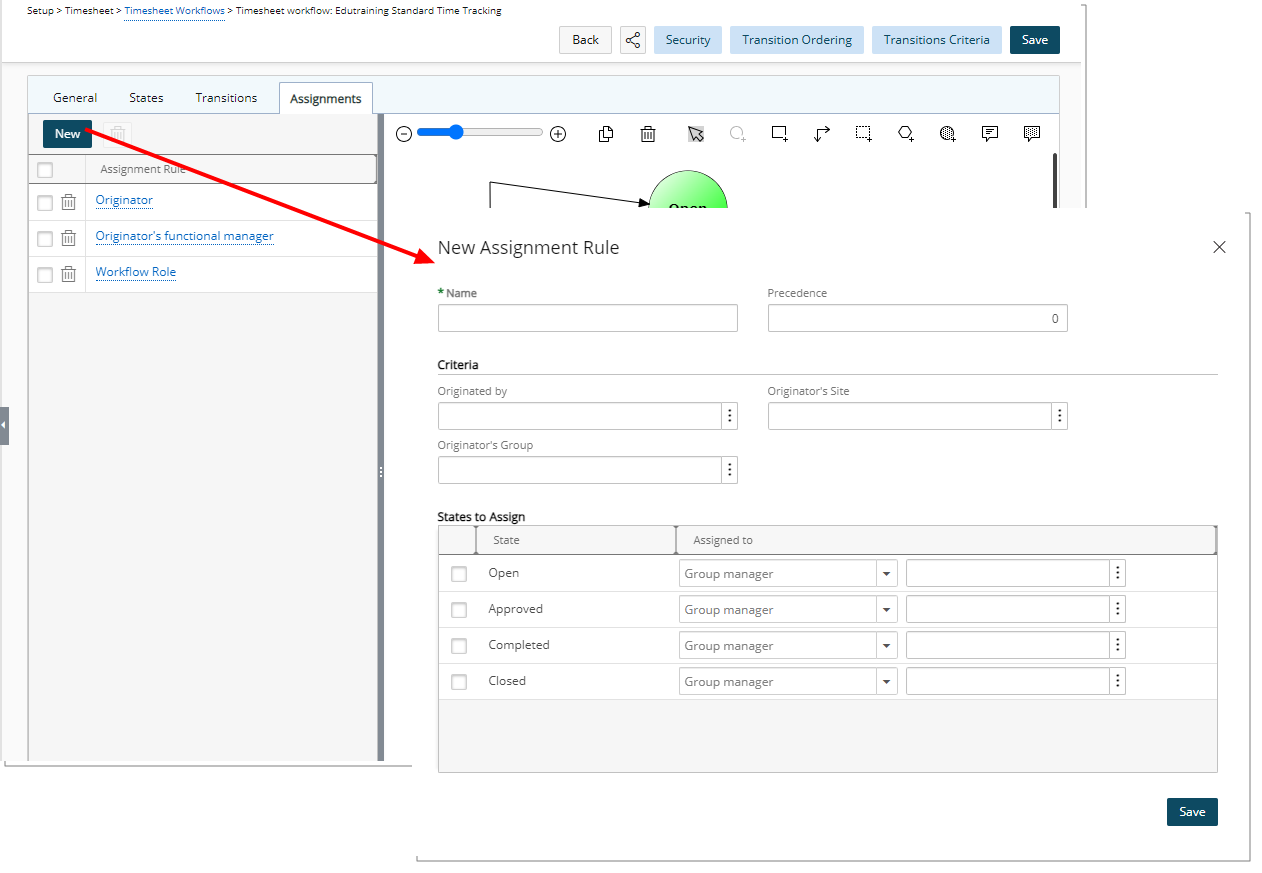Click the Transition Ordering button
Screen dimensions: 1262x873
(x=797, y=40)
